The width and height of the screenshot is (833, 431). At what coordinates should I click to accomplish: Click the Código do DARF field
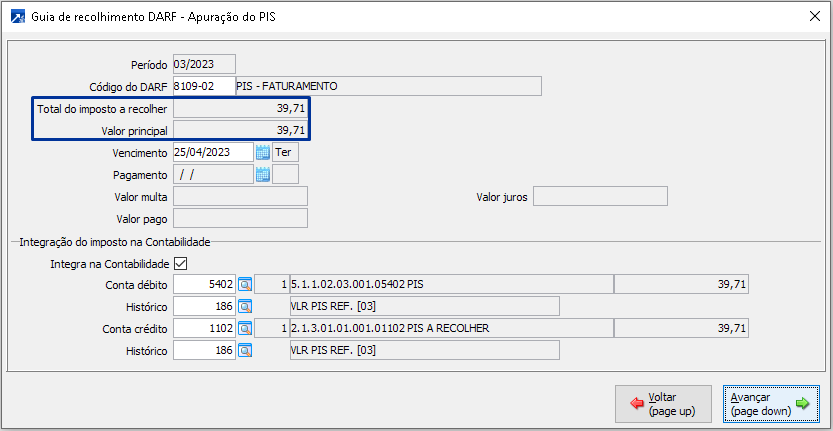pos(203,86)
